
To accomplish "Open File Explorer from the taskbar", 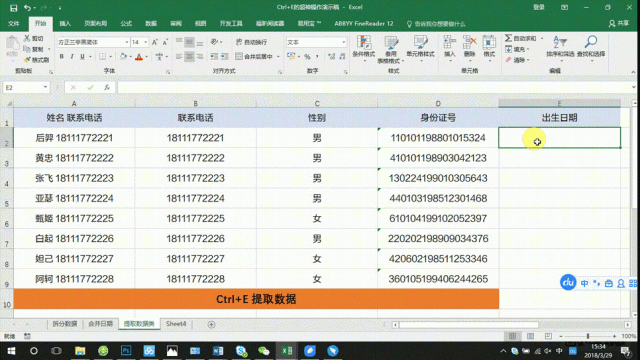I will coord(80,351).
